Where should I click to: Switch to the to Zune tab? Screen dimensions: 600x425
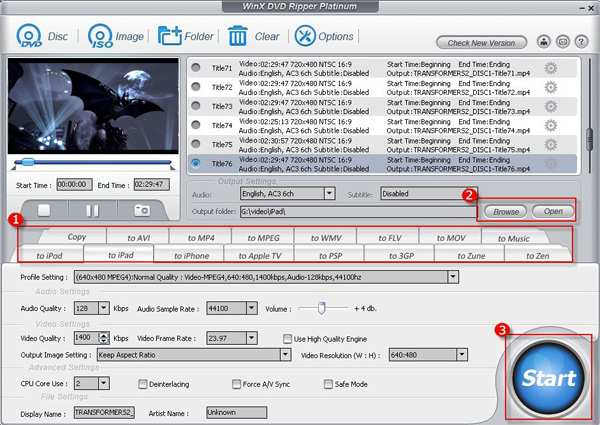471,255
